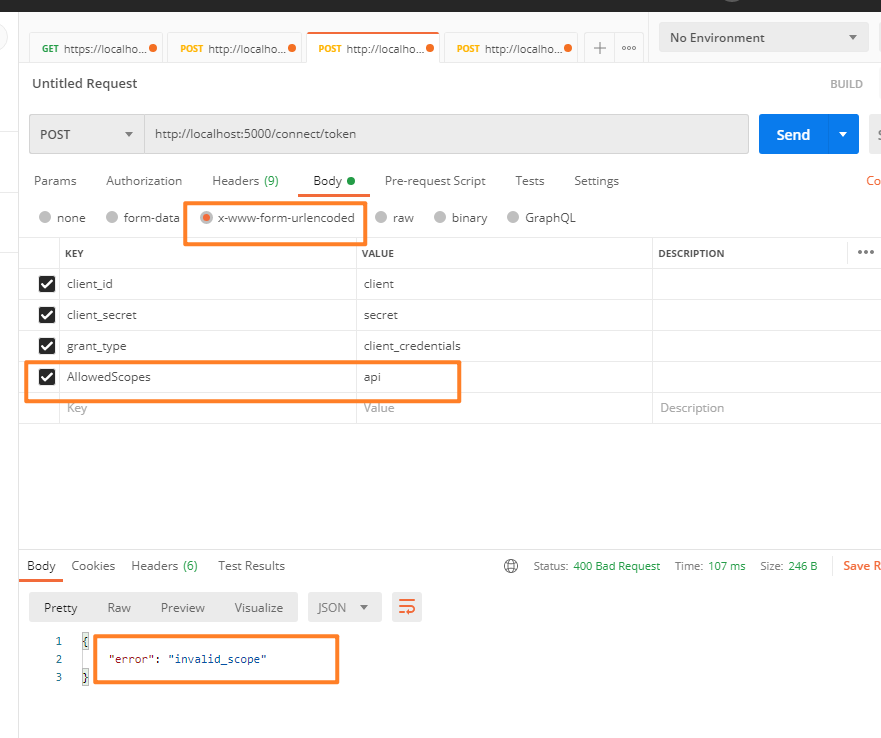Open the tab options three-dot menu
The image size is (881, 738).
pyautogui.click(x=629, y=48)
